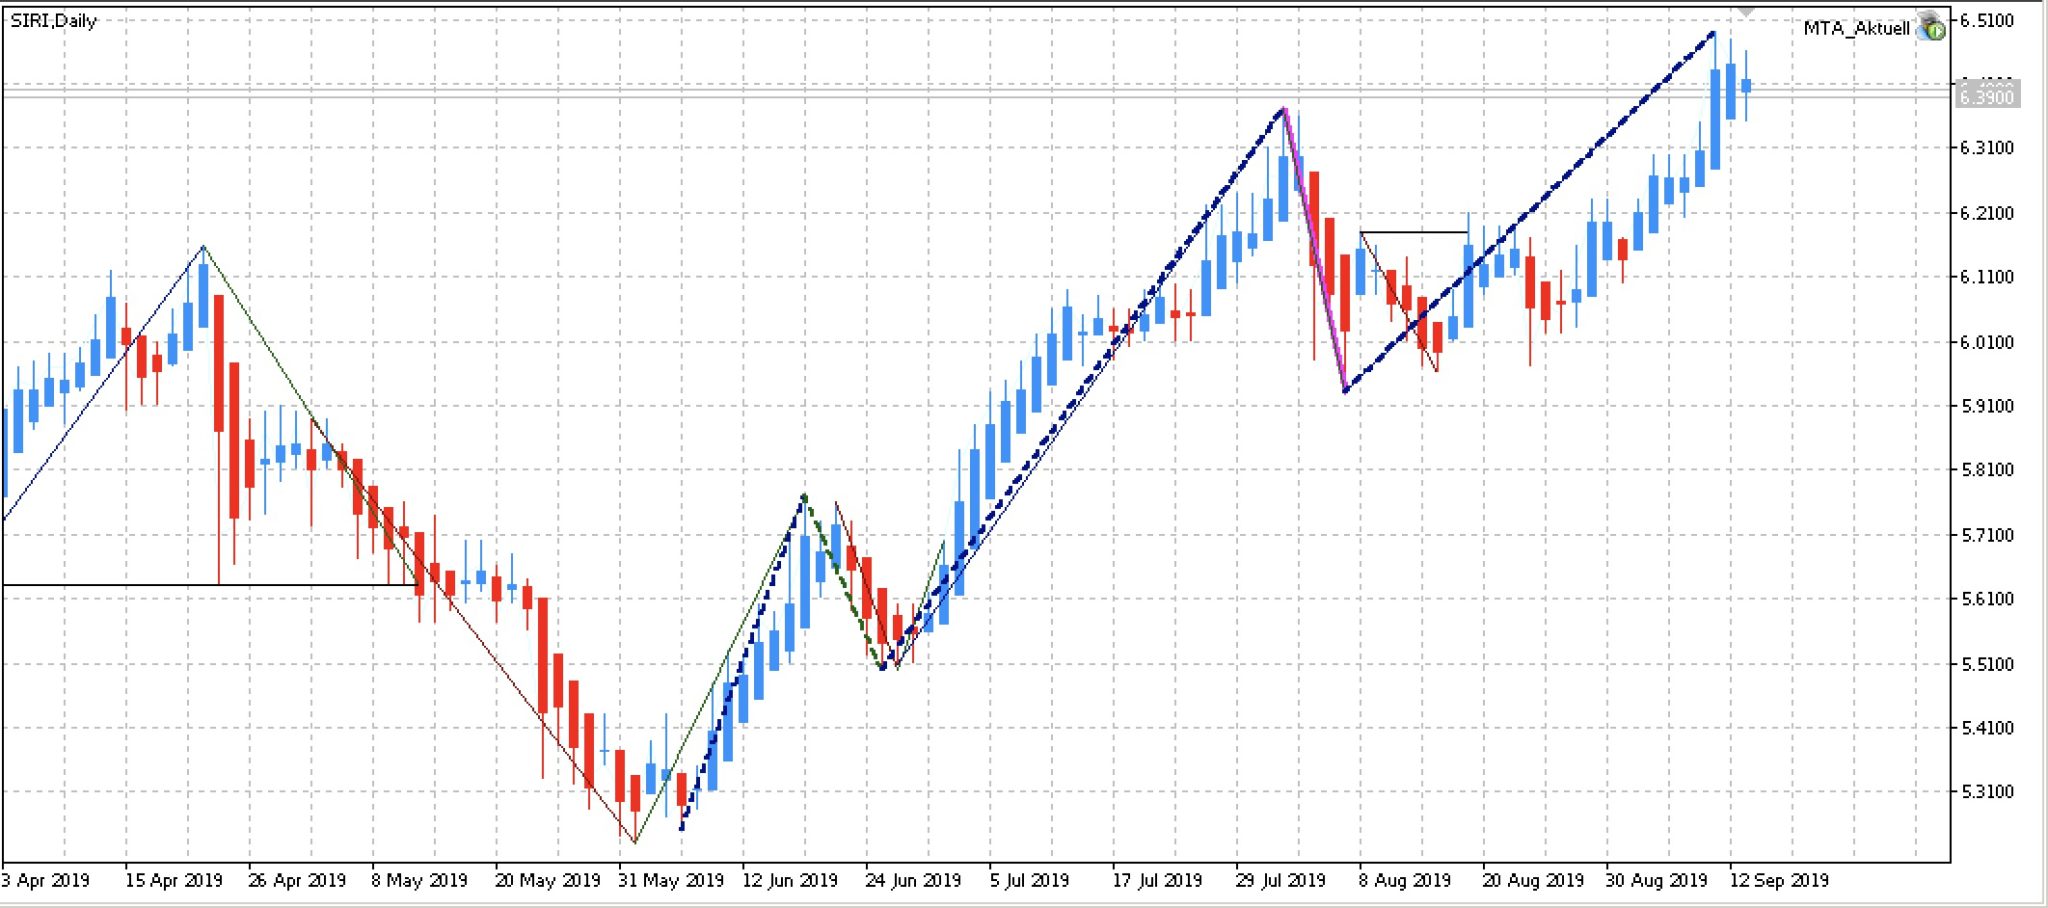The width and height of the screenshot is (2048, 908).
Task: Click the 8 May 2019 date label
Action: (420, 880)
